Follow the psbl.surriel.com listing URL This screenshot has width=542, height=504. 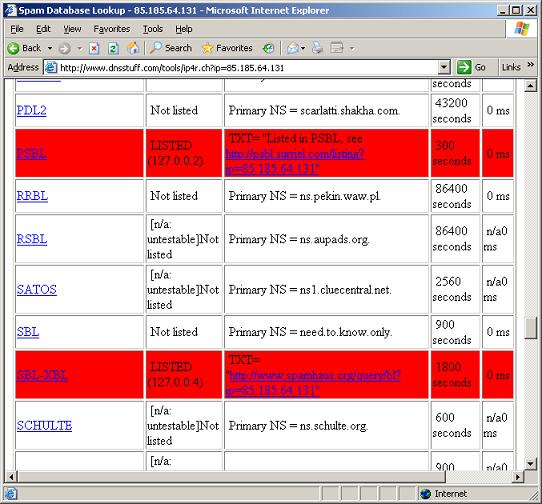point(294,161)
